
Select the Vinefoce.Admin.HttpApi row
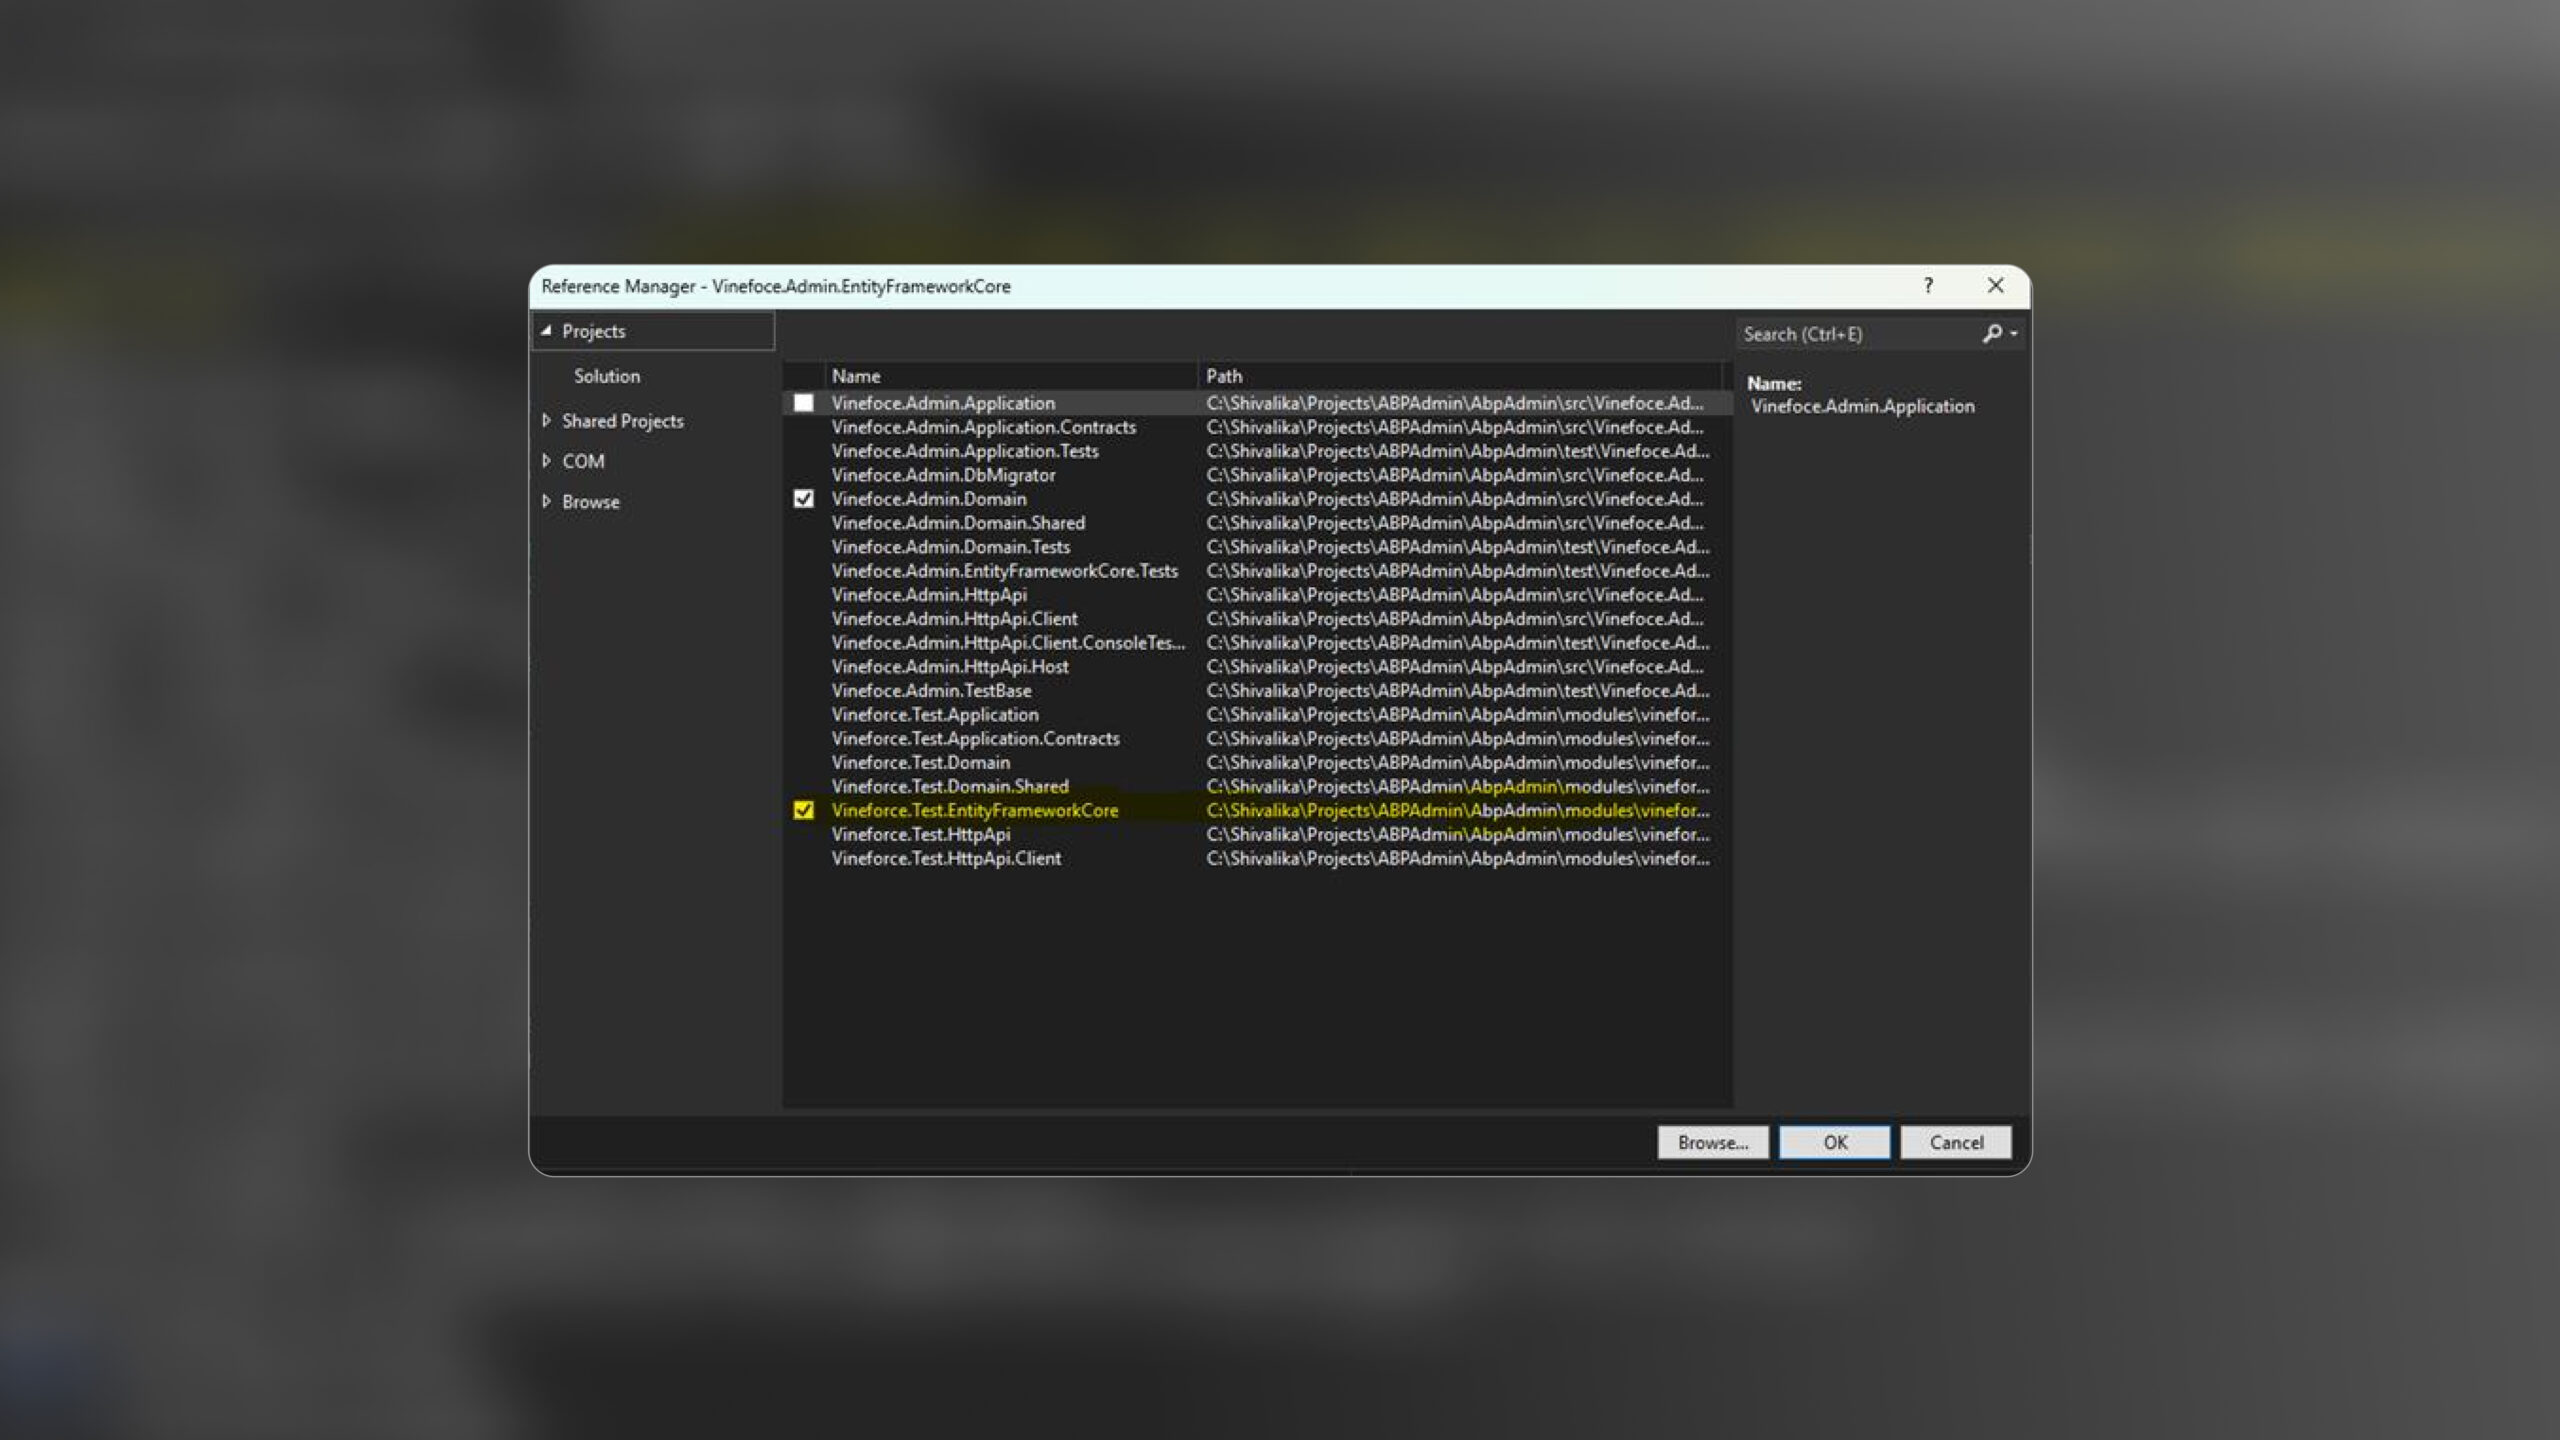pyautogui.click(x=1257, y=595)
